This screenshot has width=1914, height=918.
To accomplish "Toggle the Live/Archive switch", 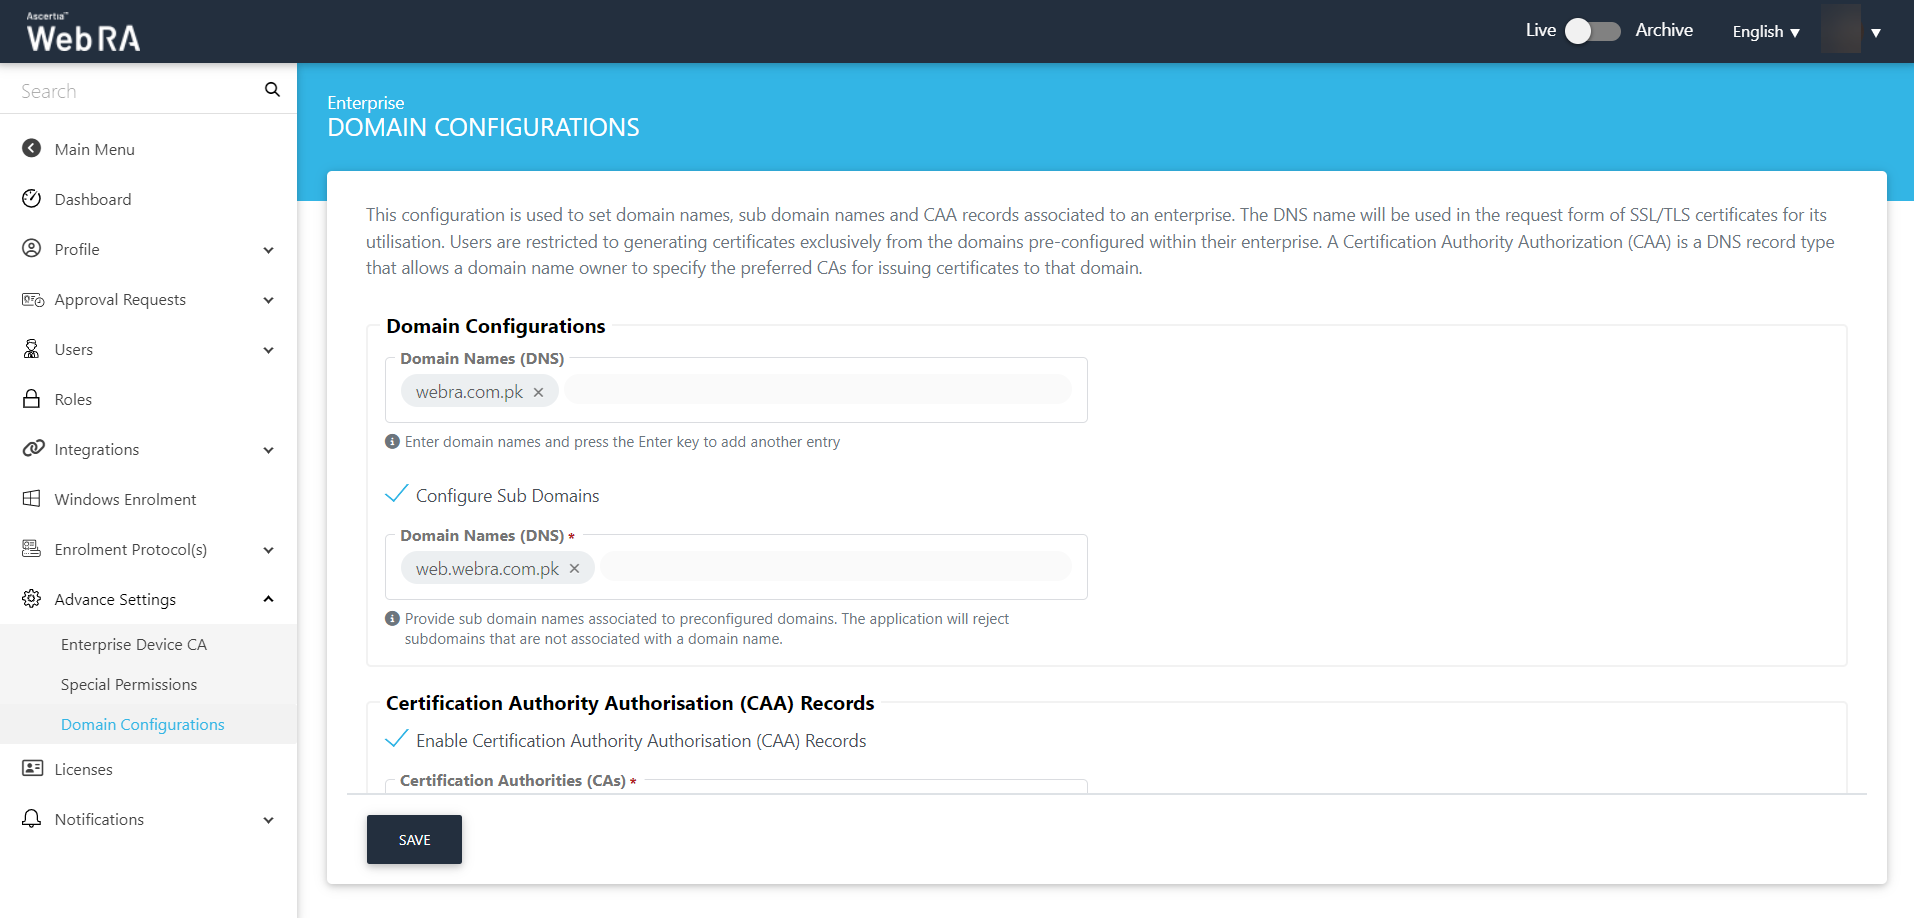I will 1592,31.
